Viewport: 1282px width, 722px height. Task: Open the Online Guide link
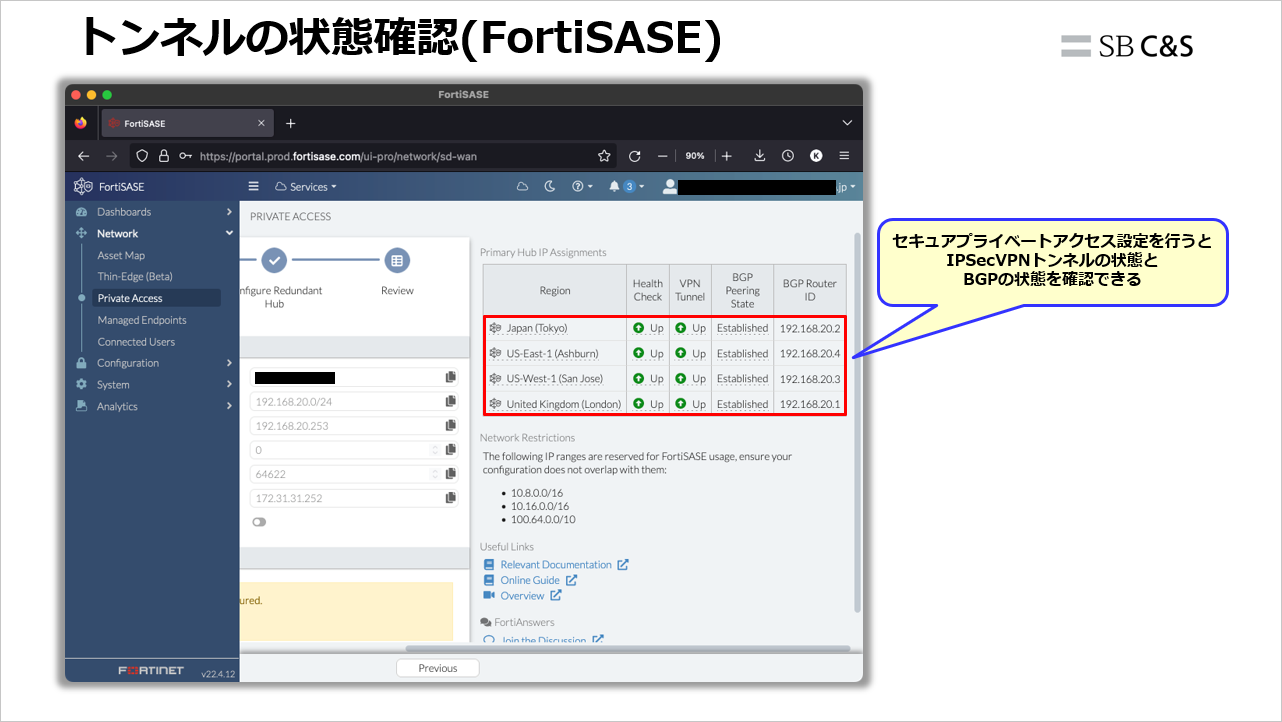[530, 580]
